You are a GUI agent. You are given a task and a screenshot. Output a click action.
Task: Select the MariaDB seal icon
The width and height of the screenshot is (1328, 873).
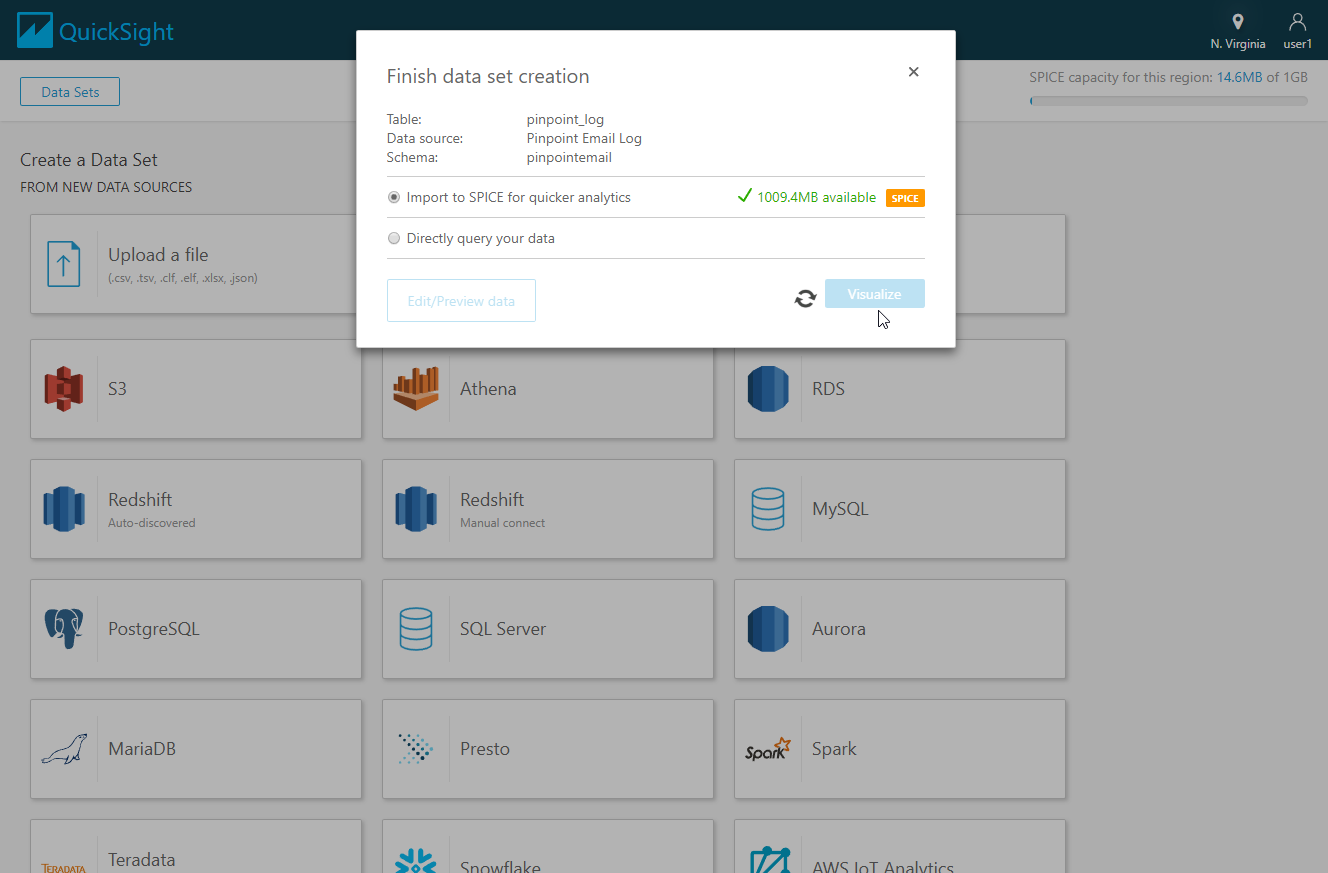click(x=63, y=749)
